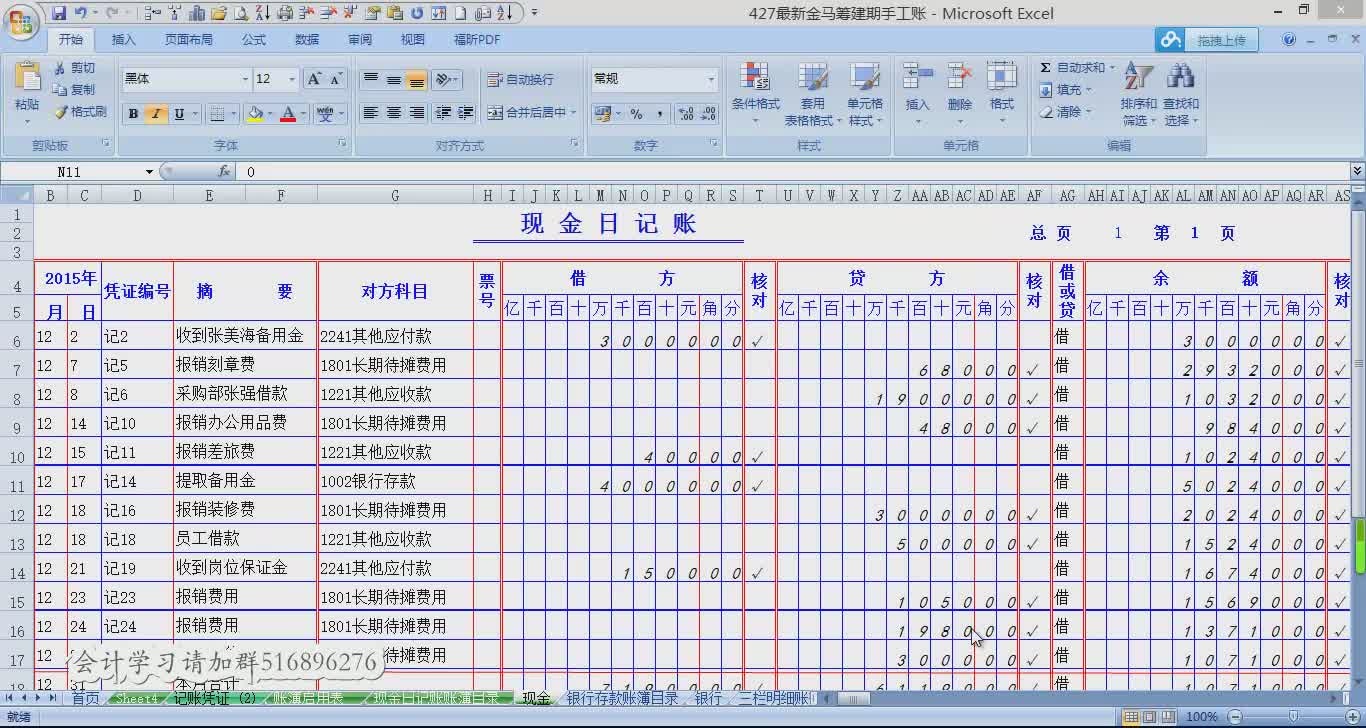This screenshot has width=1366, height=728.
Task: Save the workbook from the quick access toolbar
Action: (x=59, y=13)
